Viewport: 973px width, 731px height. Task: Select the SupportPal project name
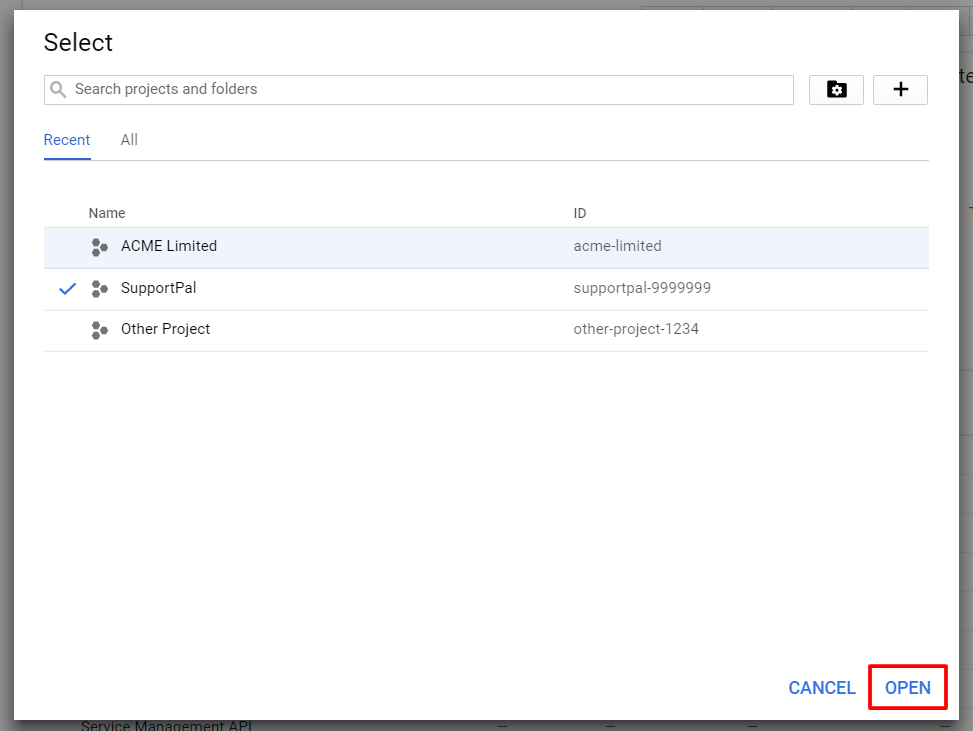[158, 288]
